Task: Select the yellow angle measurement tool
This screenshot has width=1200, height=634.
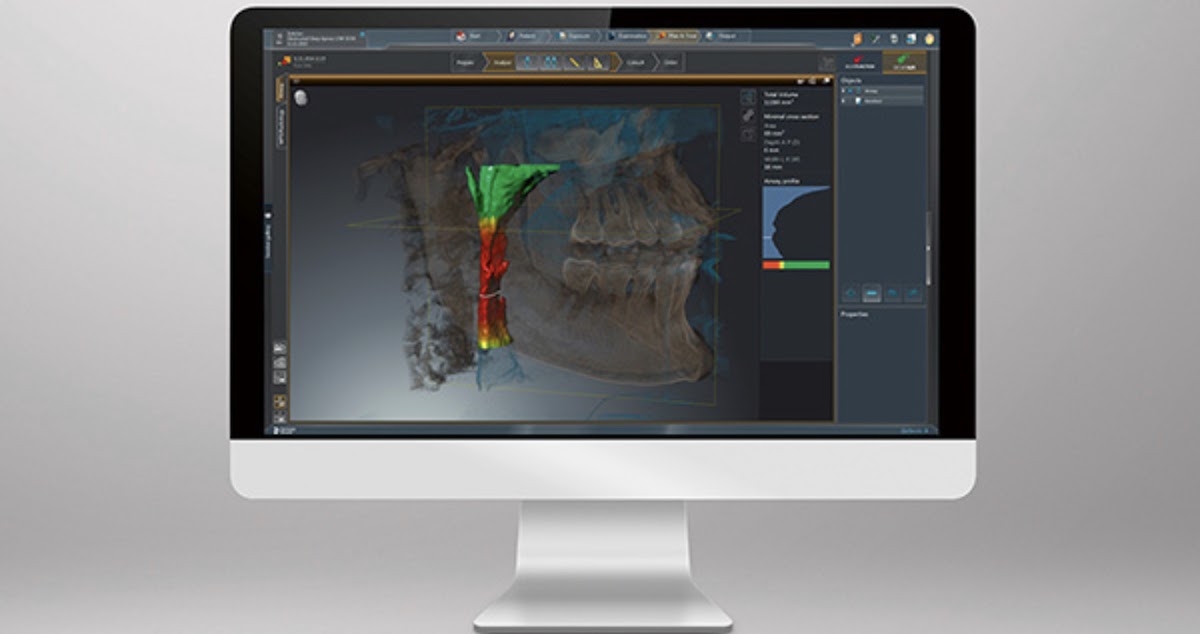Action: [598, 63]
